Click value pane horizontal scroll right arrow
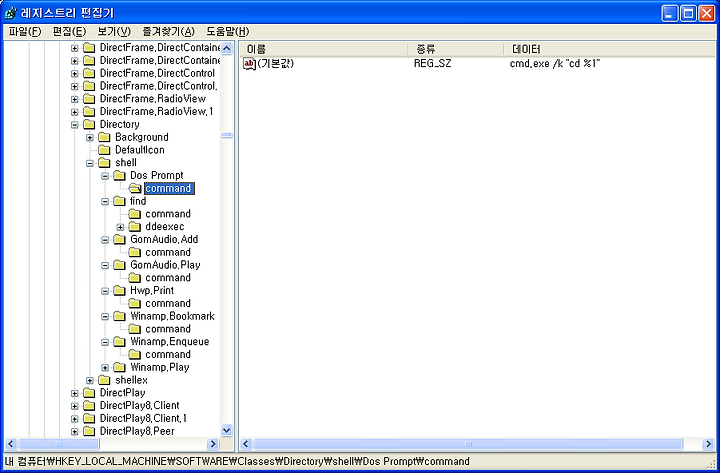This screenshot has height=473, width=720. (708, 444)
